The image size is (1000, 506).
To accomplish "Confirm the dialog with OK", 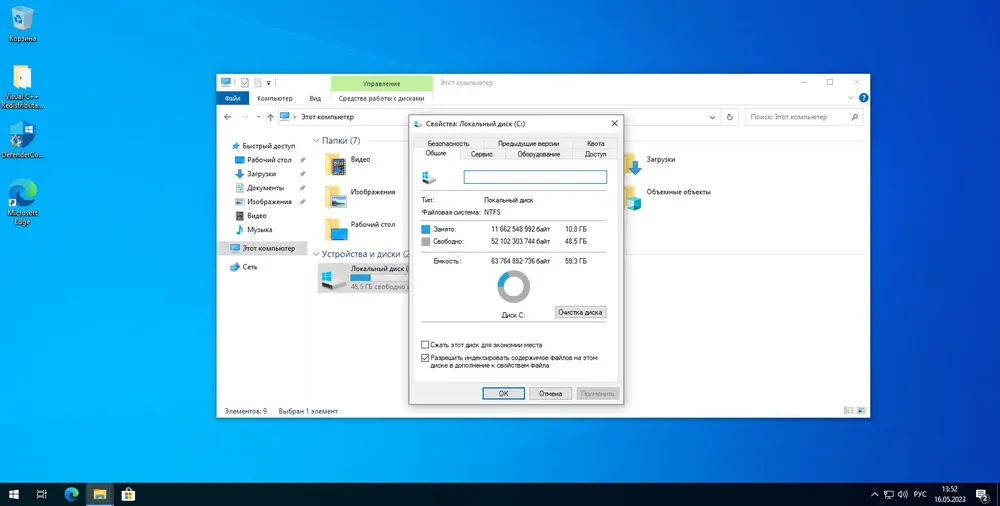I will (x=503, y=394).
